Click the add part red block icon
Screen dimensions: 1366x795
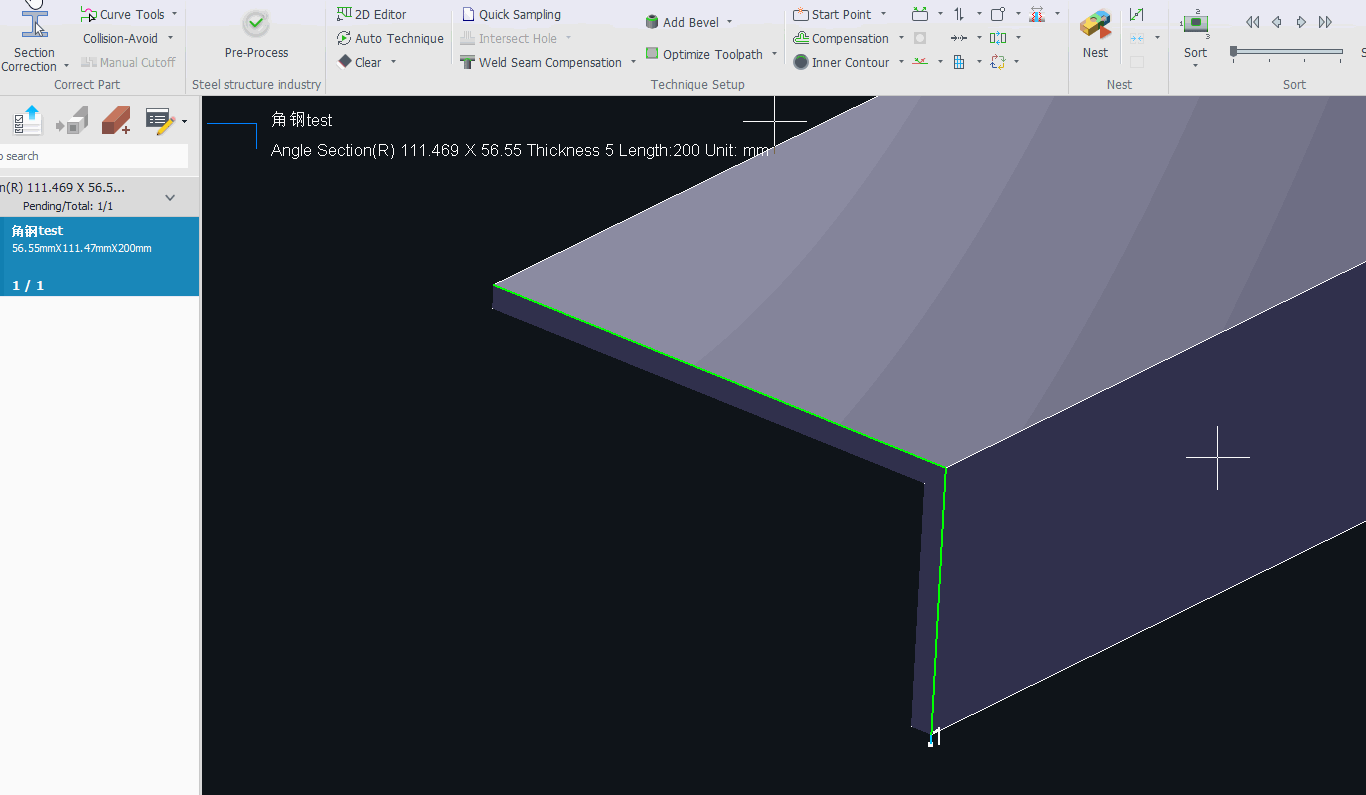click(116, 122)
